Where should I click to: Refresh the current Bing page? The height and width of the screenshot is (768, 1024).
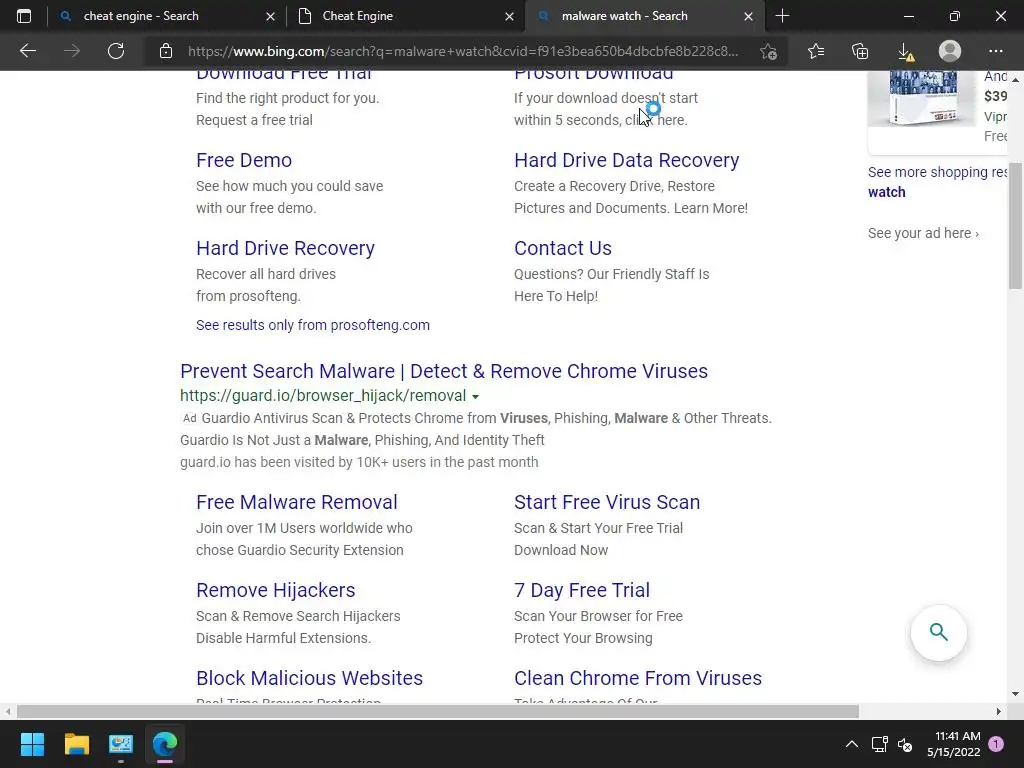(116, 51)
